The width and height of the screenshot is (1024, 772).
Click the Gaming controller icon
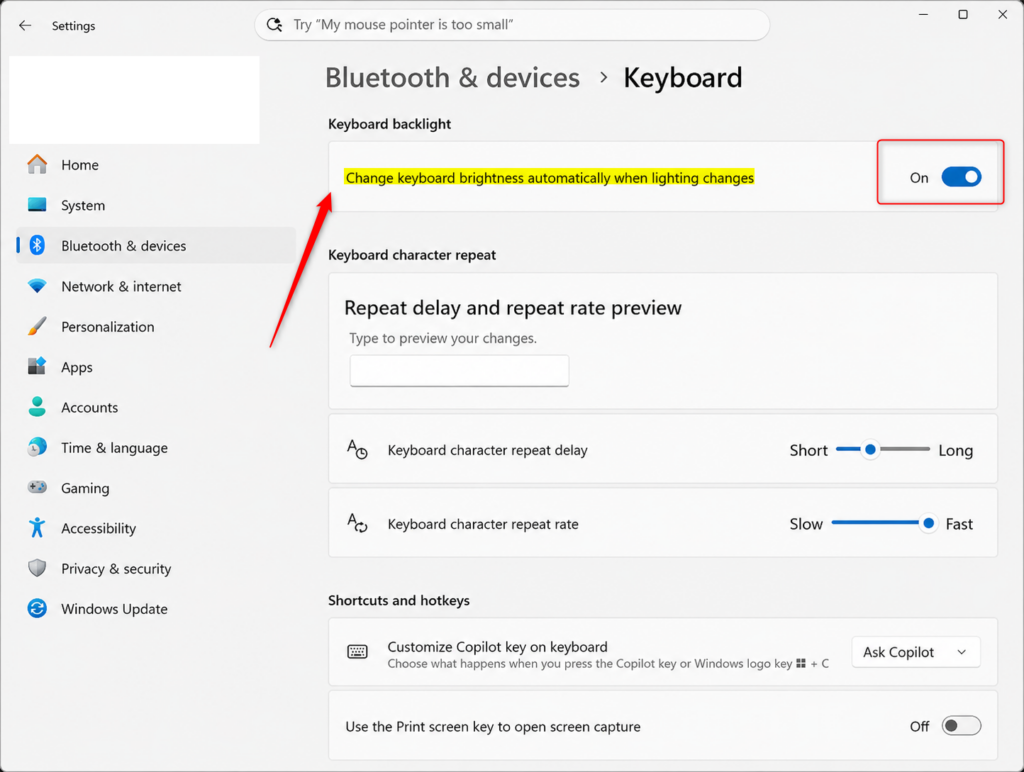point(37,487)
